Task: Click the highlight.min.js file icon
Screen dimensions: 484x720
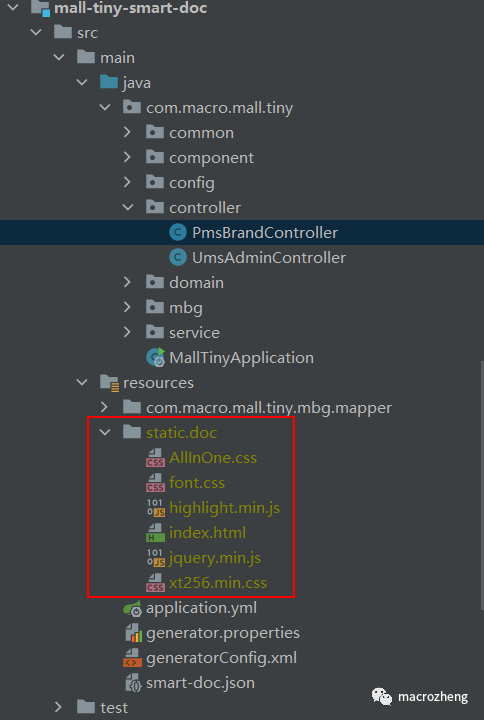Action: 156,508
